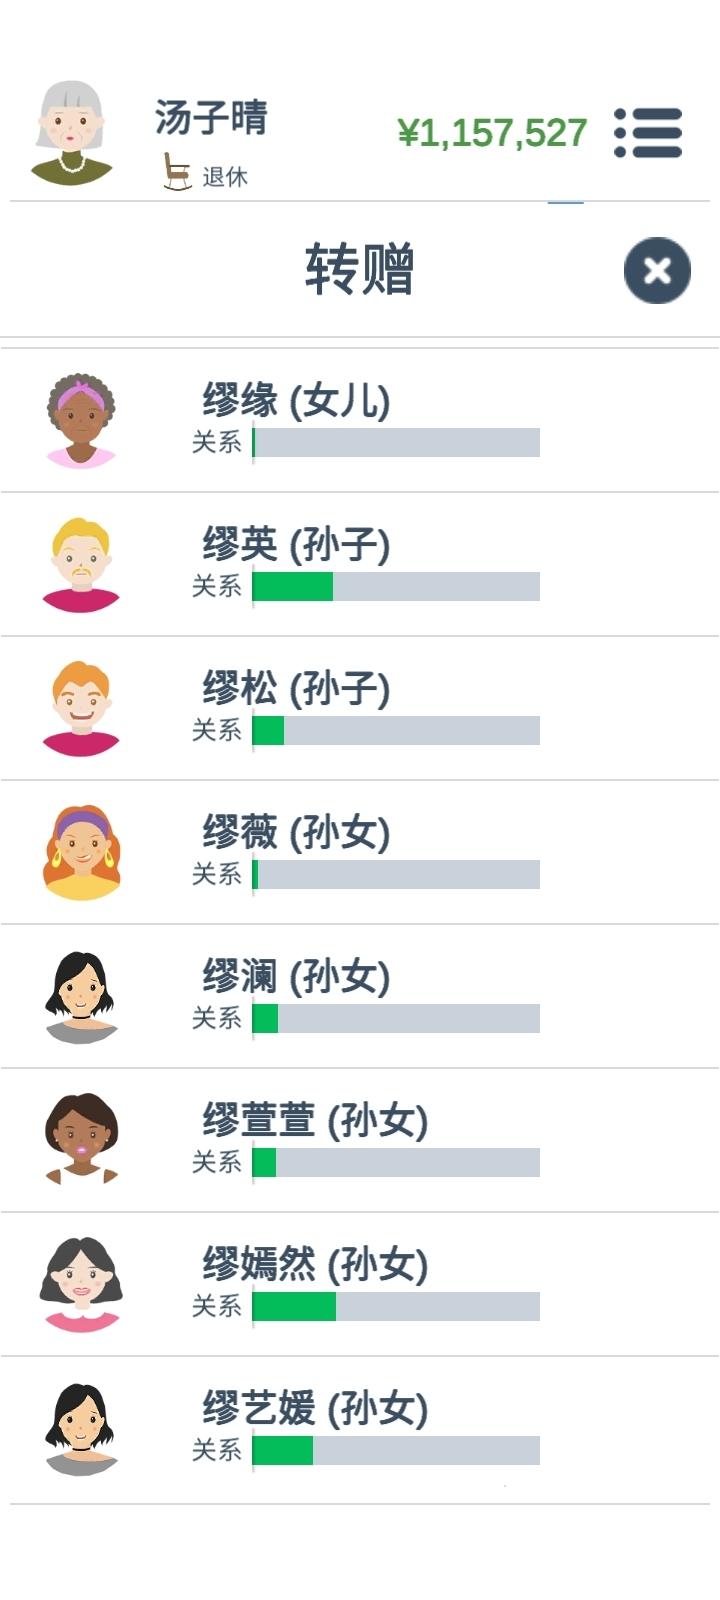Viewport: 720px width, 1600px height.
Task: Select 缪嫣然 (孙女) name entry
Action: click(315, 1265)
